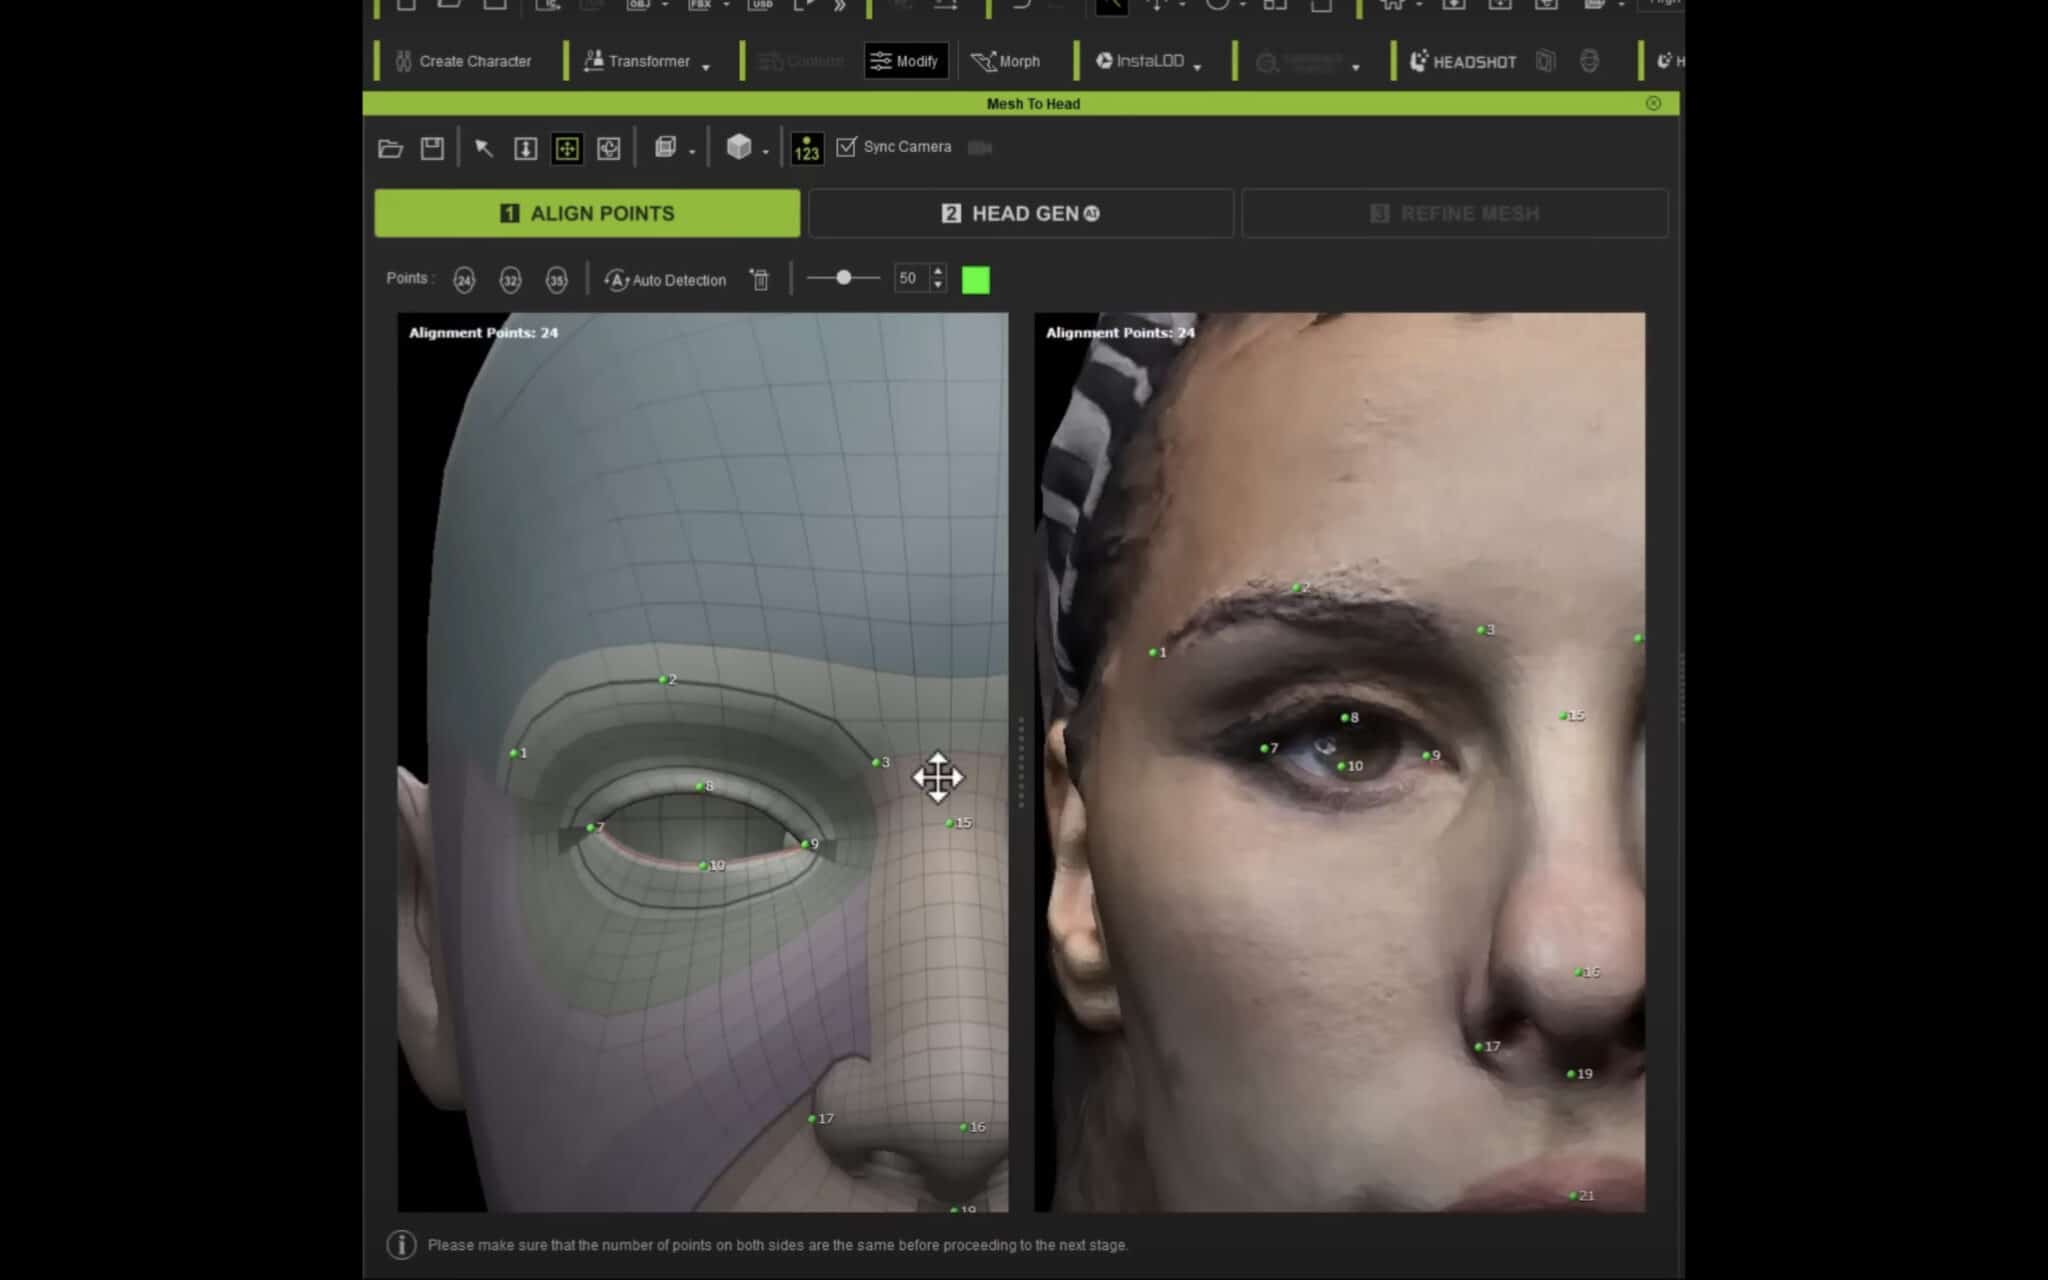Screen dimensions: 2048x1280
Task: Click the Create Character button
Action: coord(462,61)
